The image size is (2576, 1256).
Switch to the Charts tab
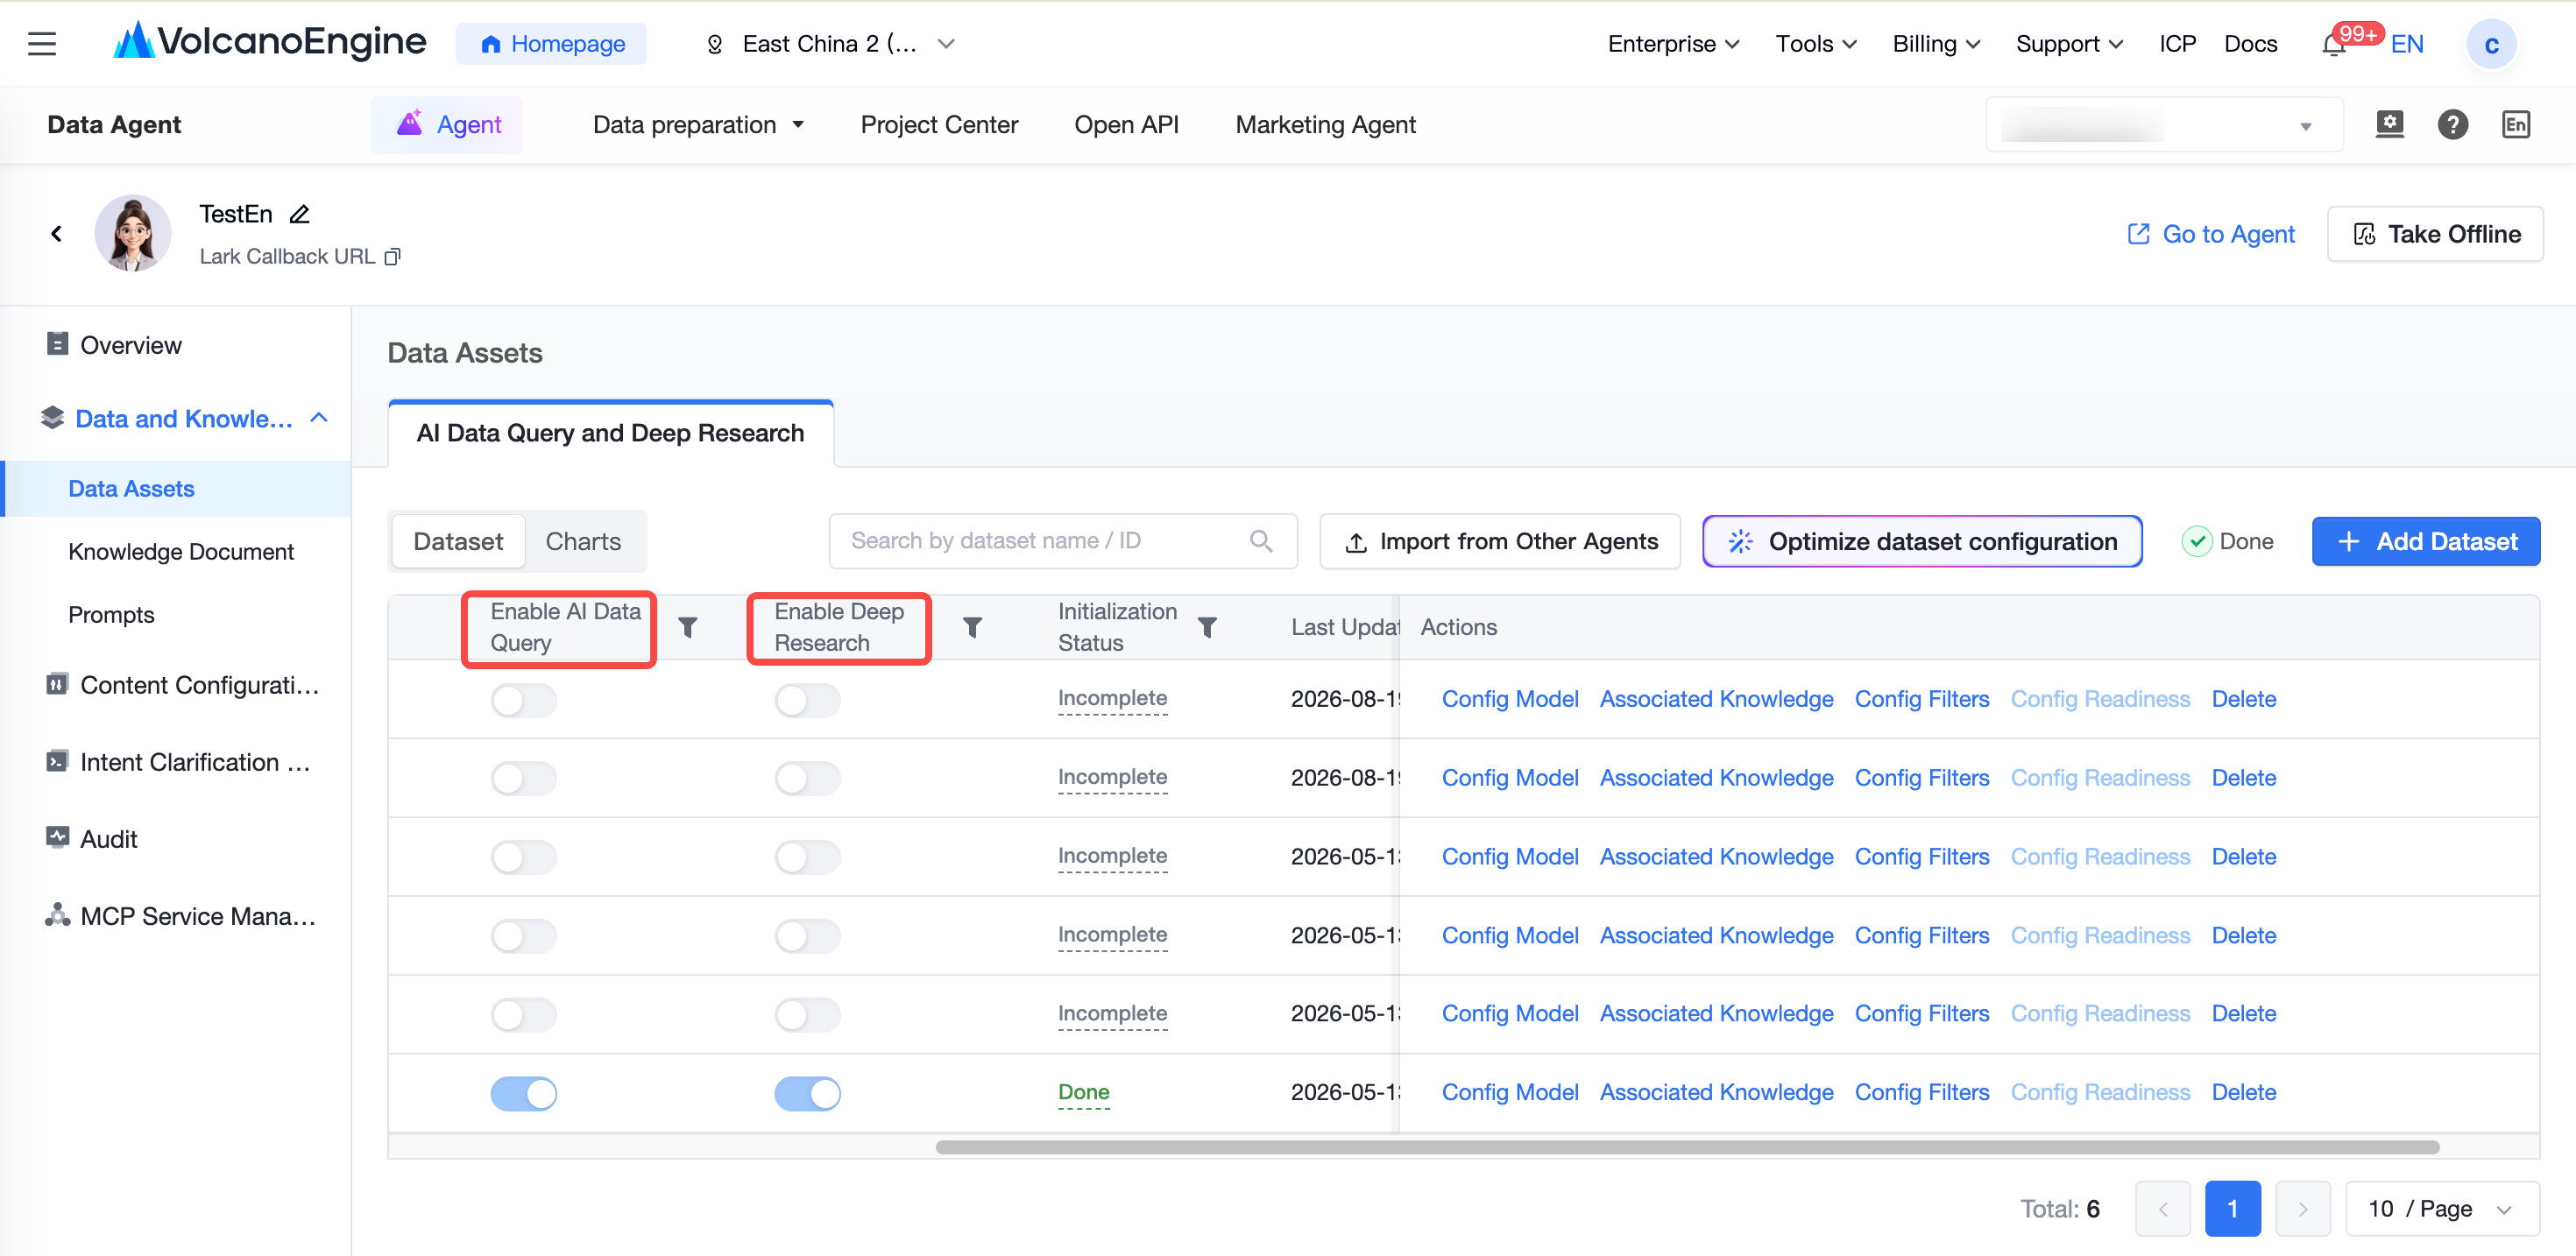583,541
